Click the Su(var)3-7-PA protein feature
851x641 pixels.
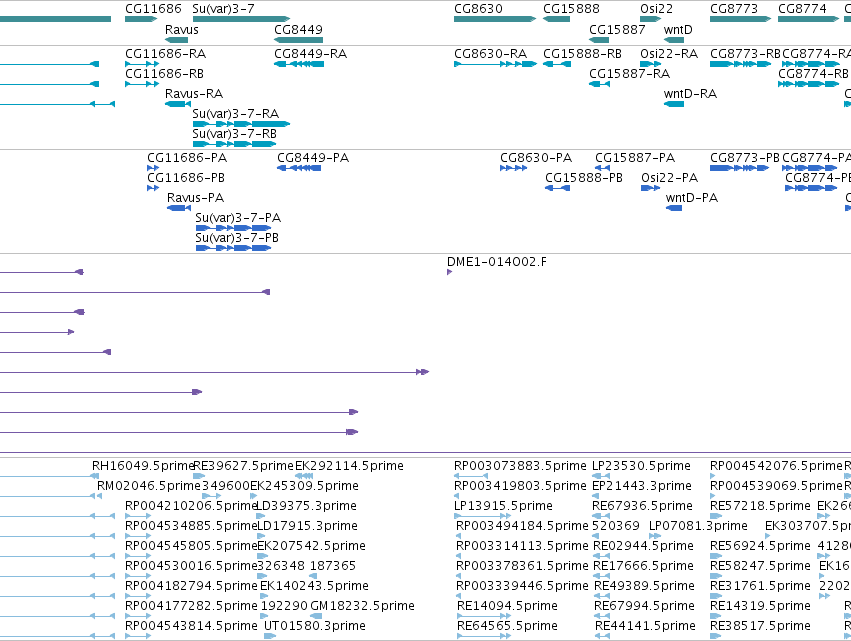233,228
